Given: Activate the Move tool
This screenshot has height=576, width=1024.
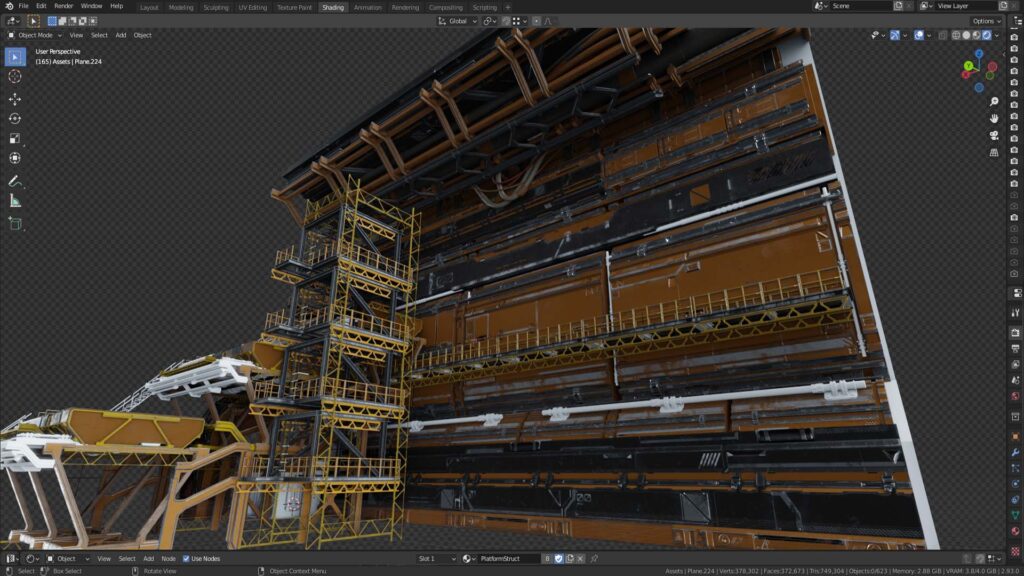Looking at the screenshot, I should tap(15, 99).
